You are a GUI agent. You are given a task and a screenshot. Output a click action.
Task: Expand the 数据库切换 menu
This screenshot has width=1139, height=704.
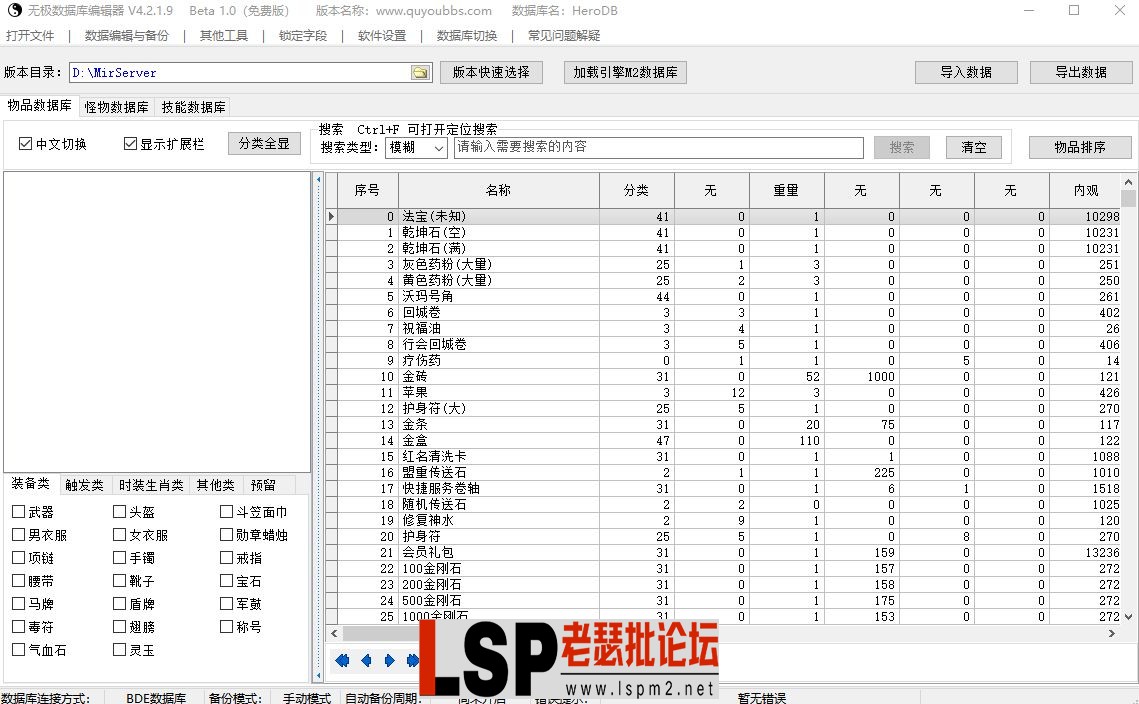(466, 36)
